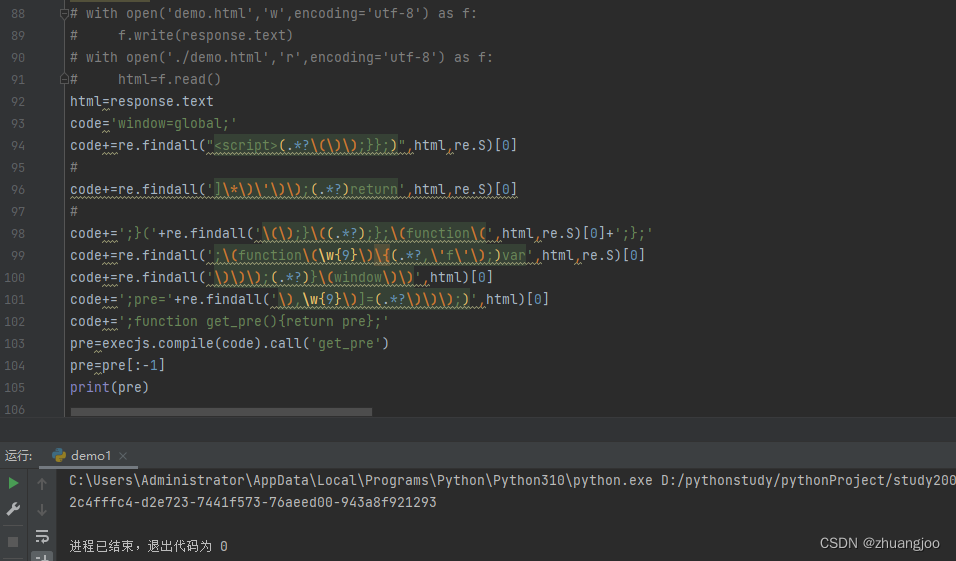Click output value 2c4fffc4-d2e723-7441f573 in console
956x561 pixels.
tap(252, 502)
